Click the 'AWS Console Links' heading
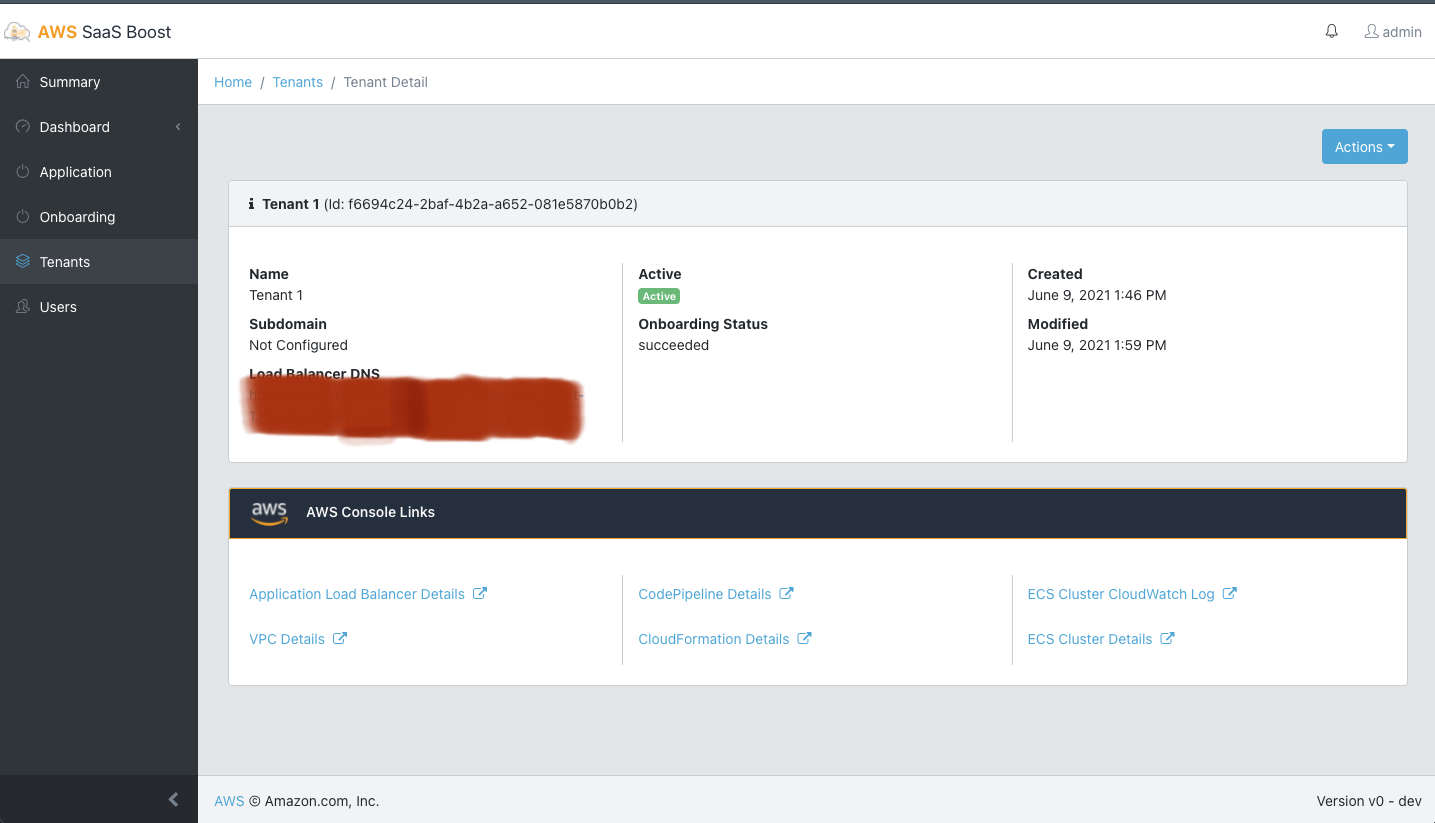This screenshot has width=1435, height=823. [x=370, y=512]
